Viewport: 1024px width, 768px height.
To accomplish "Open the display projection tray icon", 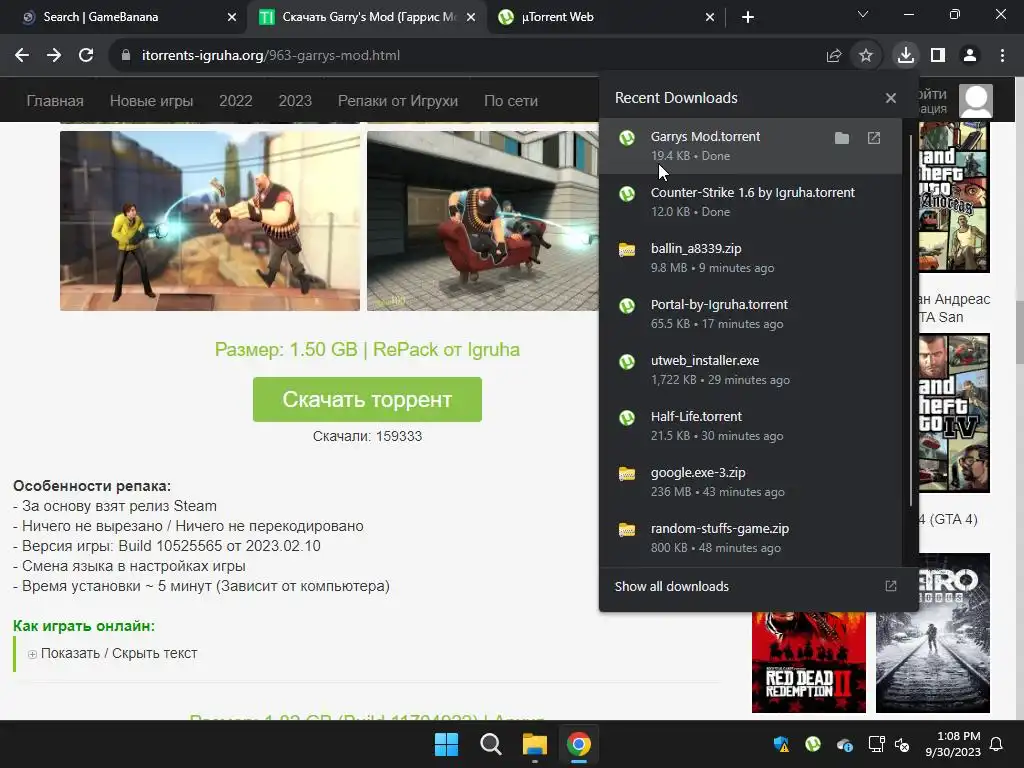I will 876,744.
